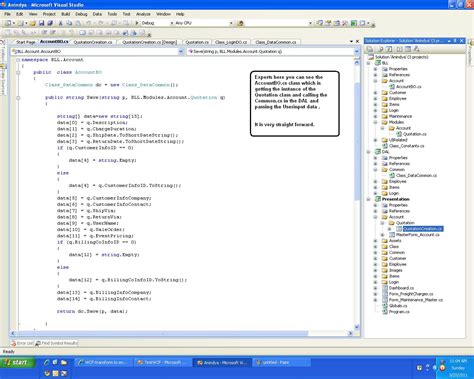Viewport: 474px width, 379px height.
Task: Switch to TestWCF taskbar button
Action: pyautogui.click(x=163, y=363)
